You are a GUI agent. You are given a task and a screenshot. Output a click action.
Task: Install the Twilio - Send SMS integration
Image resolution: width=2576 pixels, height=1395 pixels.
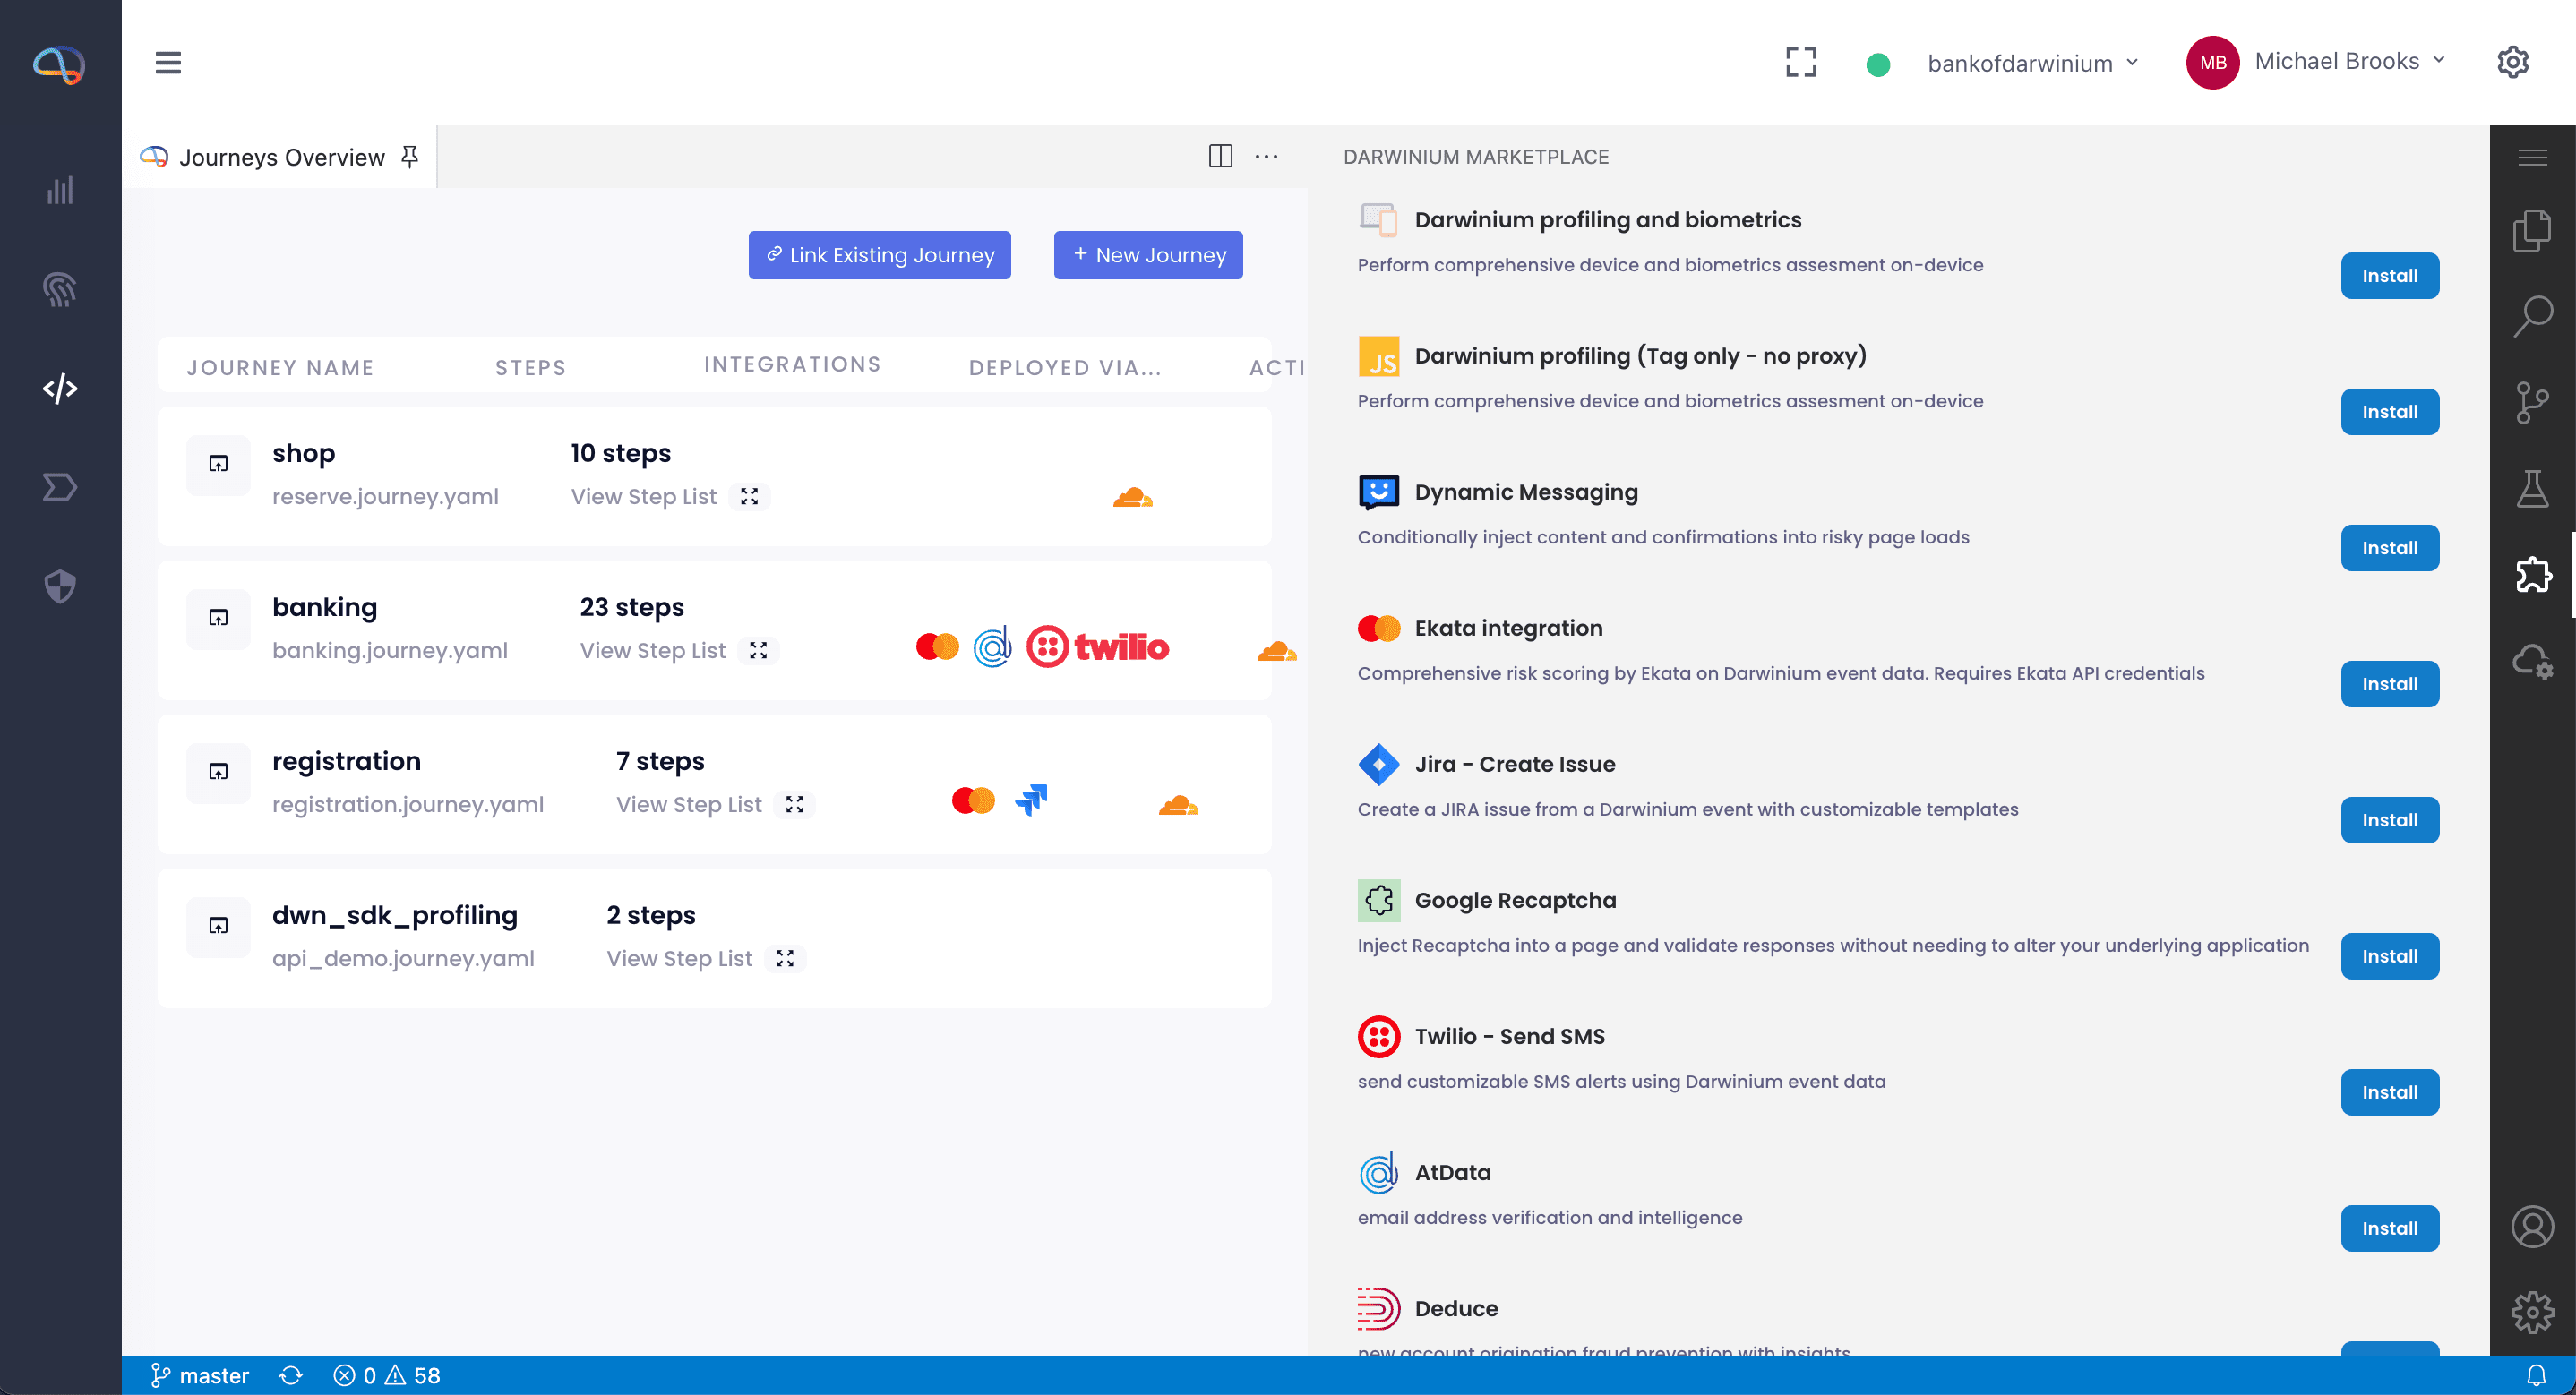(x=2389, y=1092)
